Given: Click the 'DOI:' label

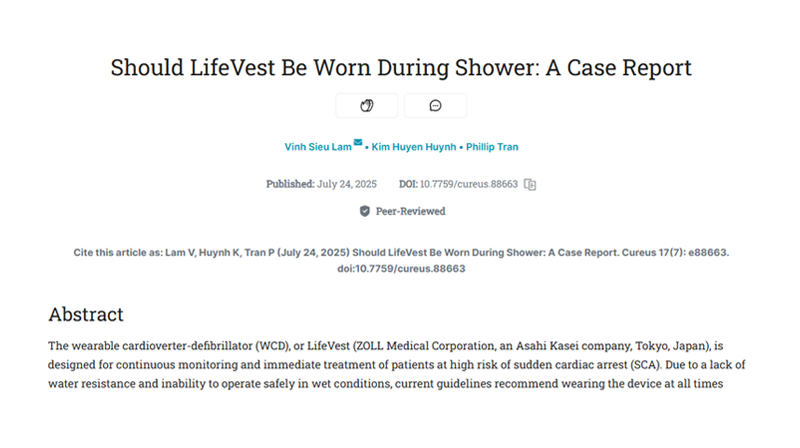Looking at the screenshot, I should 408,184.
